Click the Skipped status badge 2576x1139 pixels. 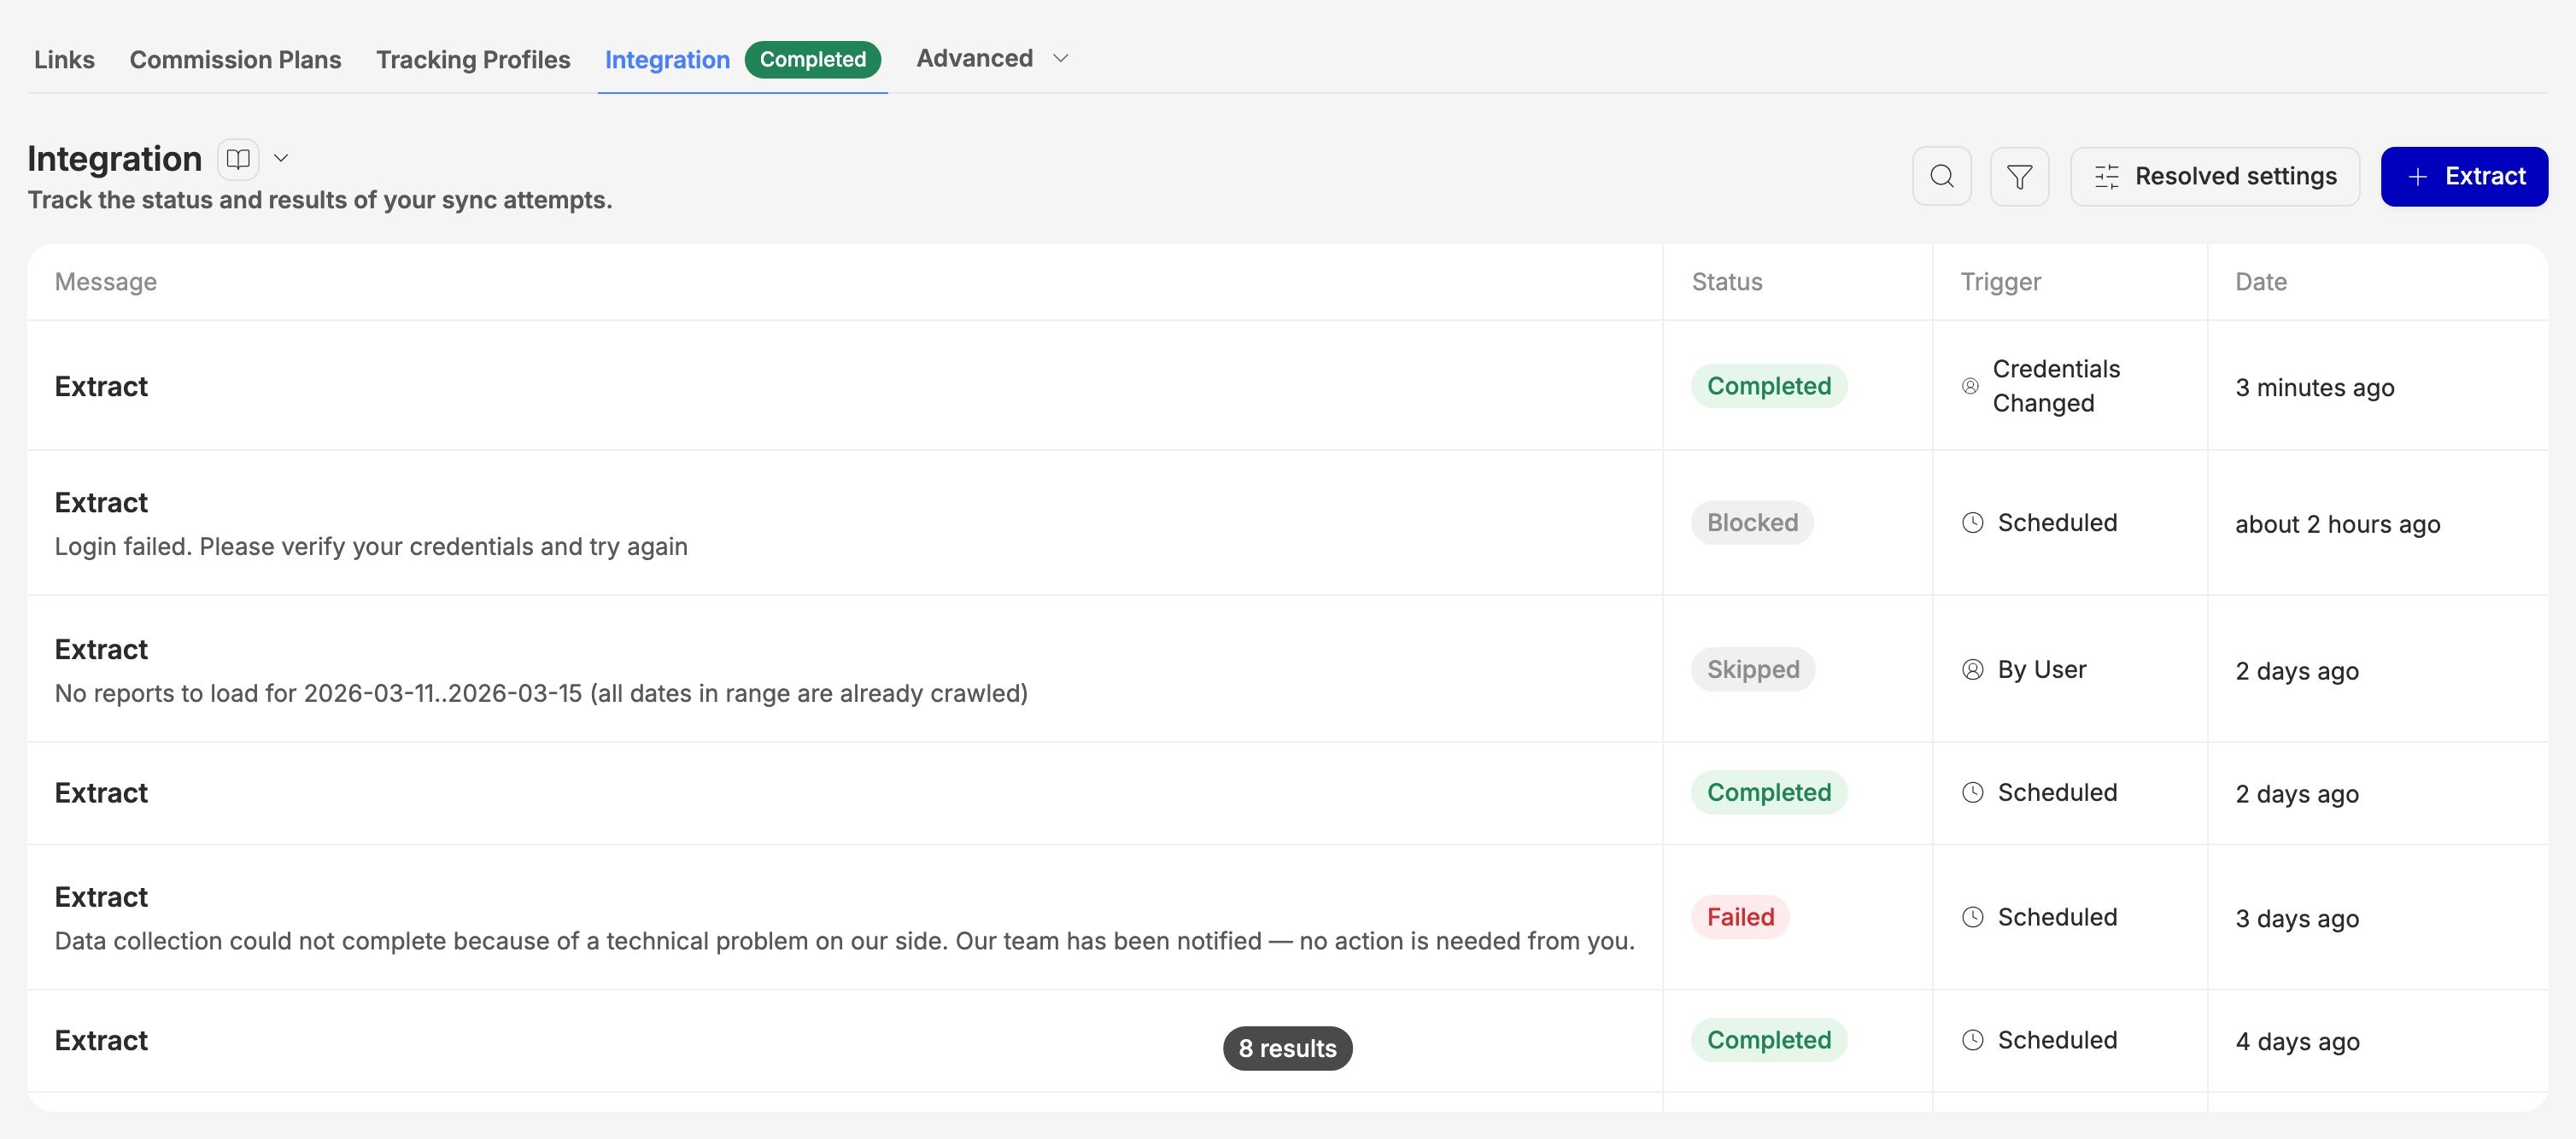click(x=1753, y=669)
